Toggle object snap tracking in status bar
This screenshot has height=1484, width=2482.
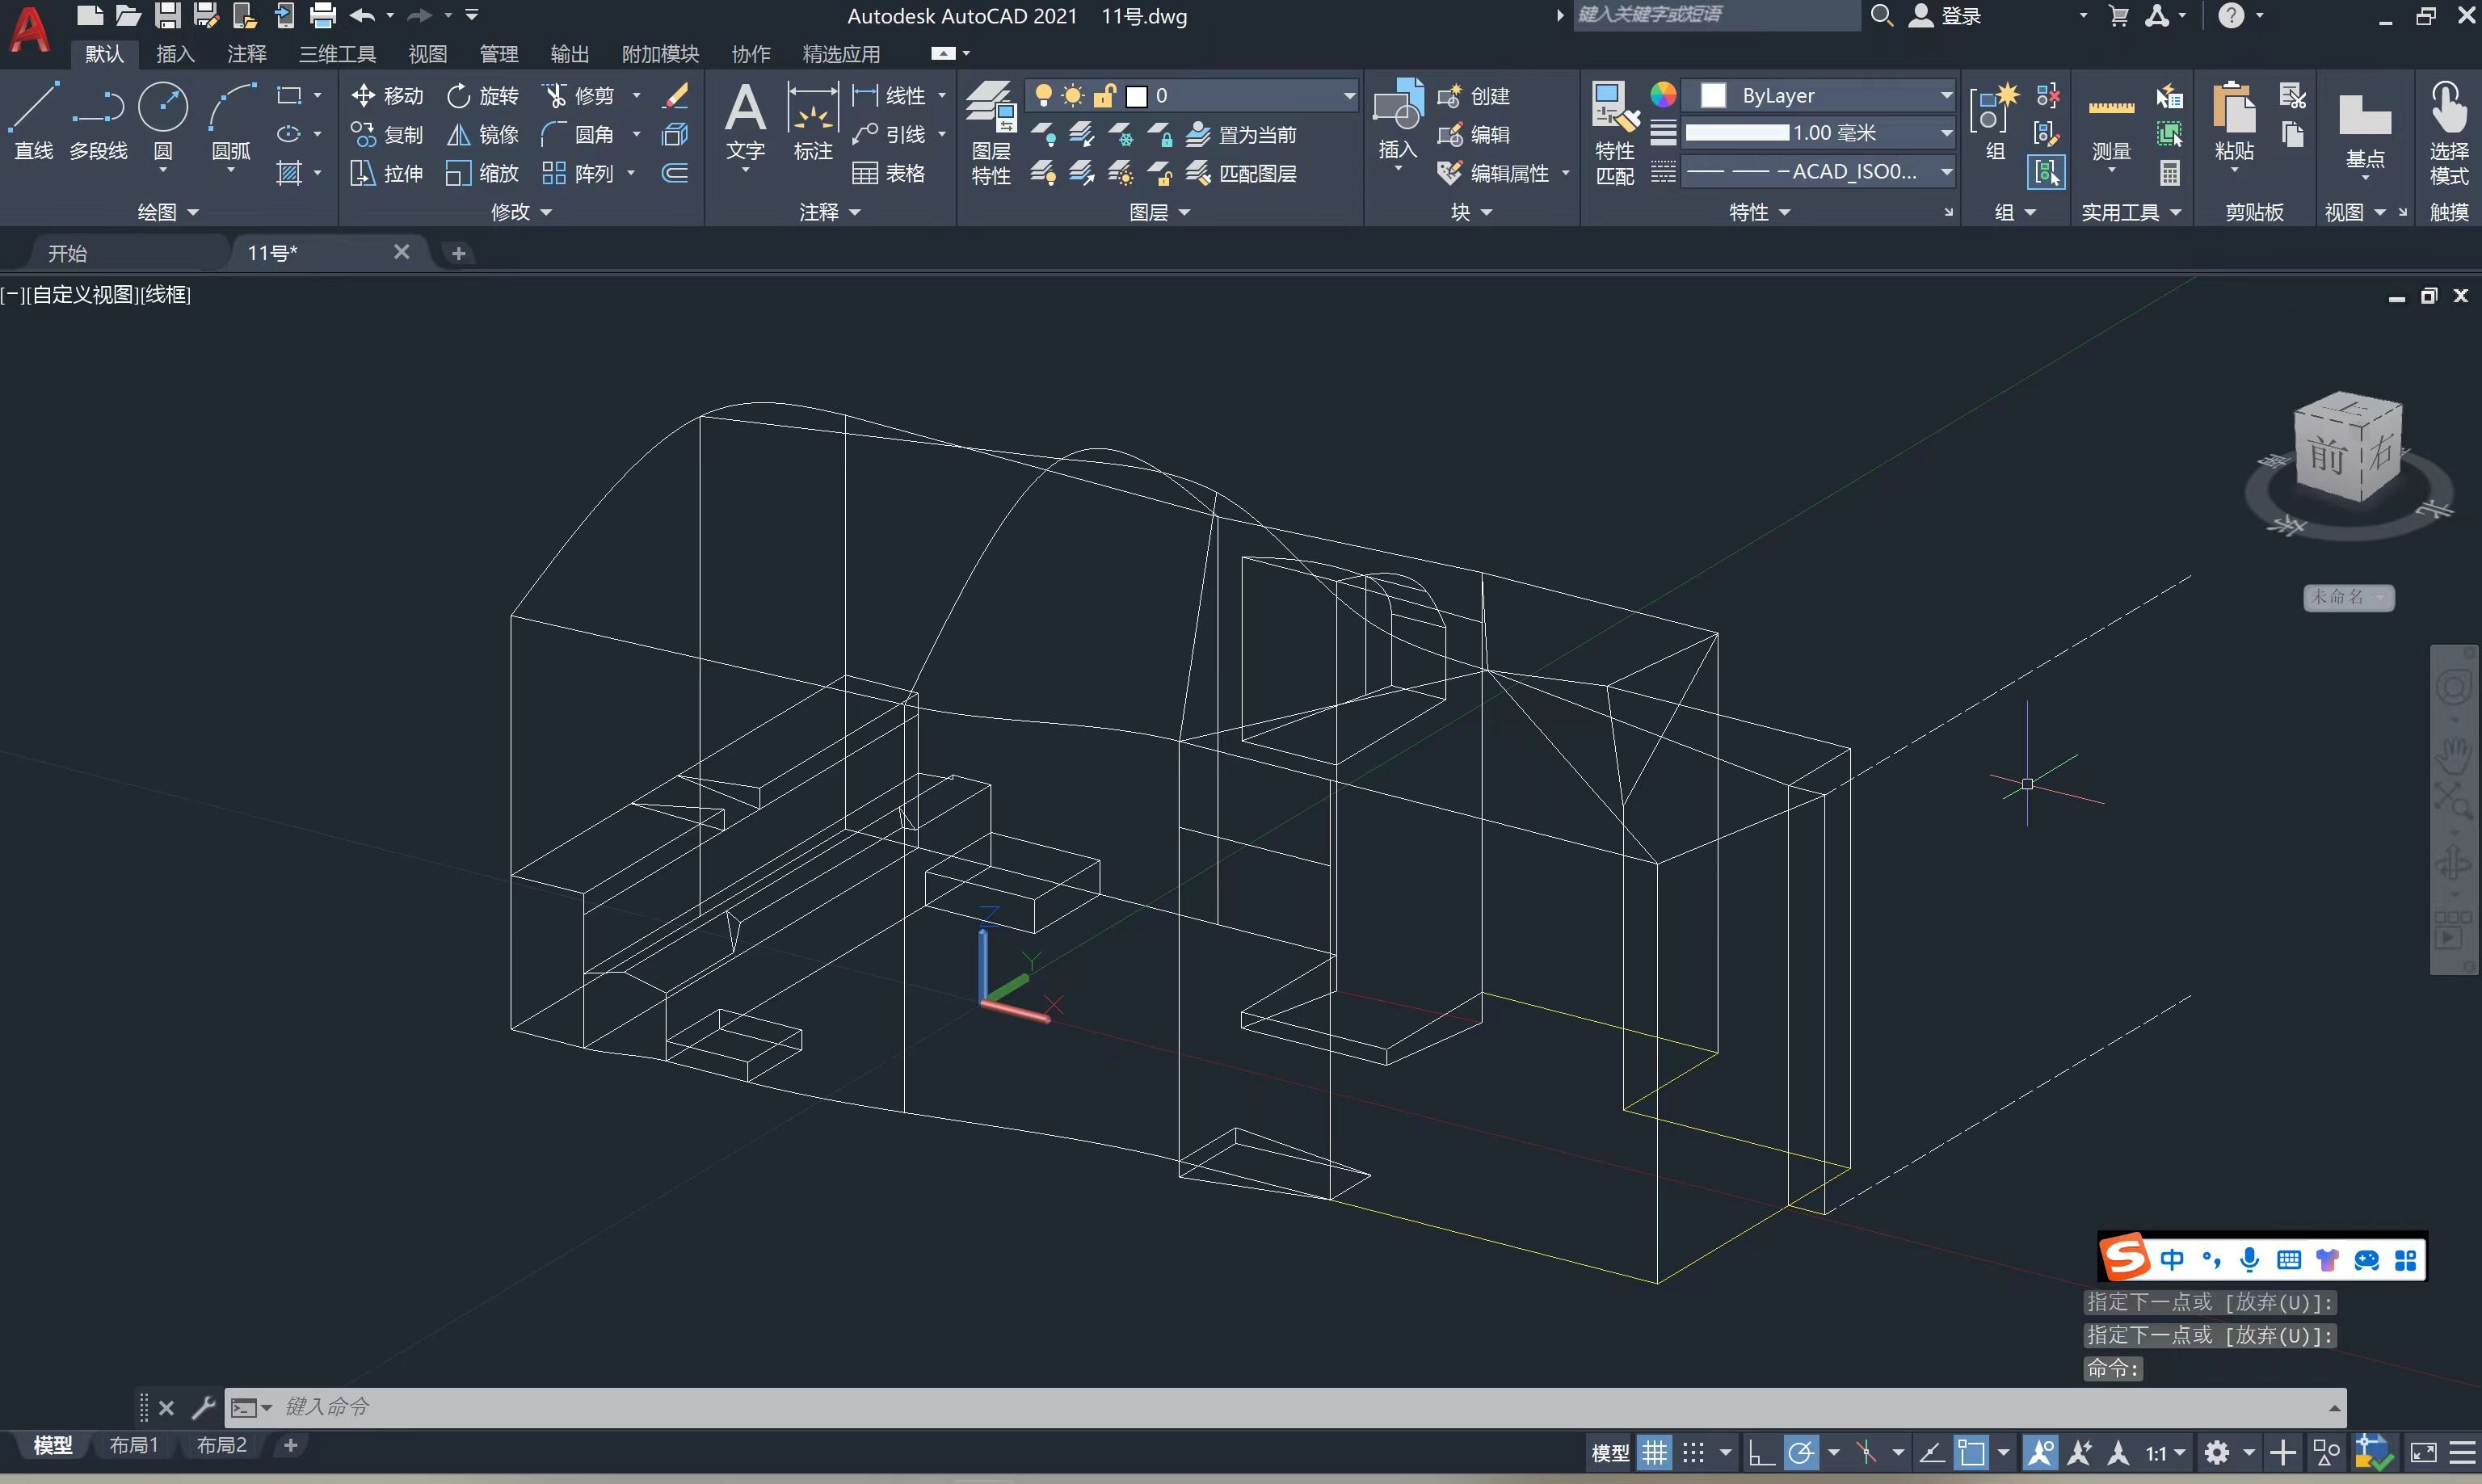coord(1932,1452)
